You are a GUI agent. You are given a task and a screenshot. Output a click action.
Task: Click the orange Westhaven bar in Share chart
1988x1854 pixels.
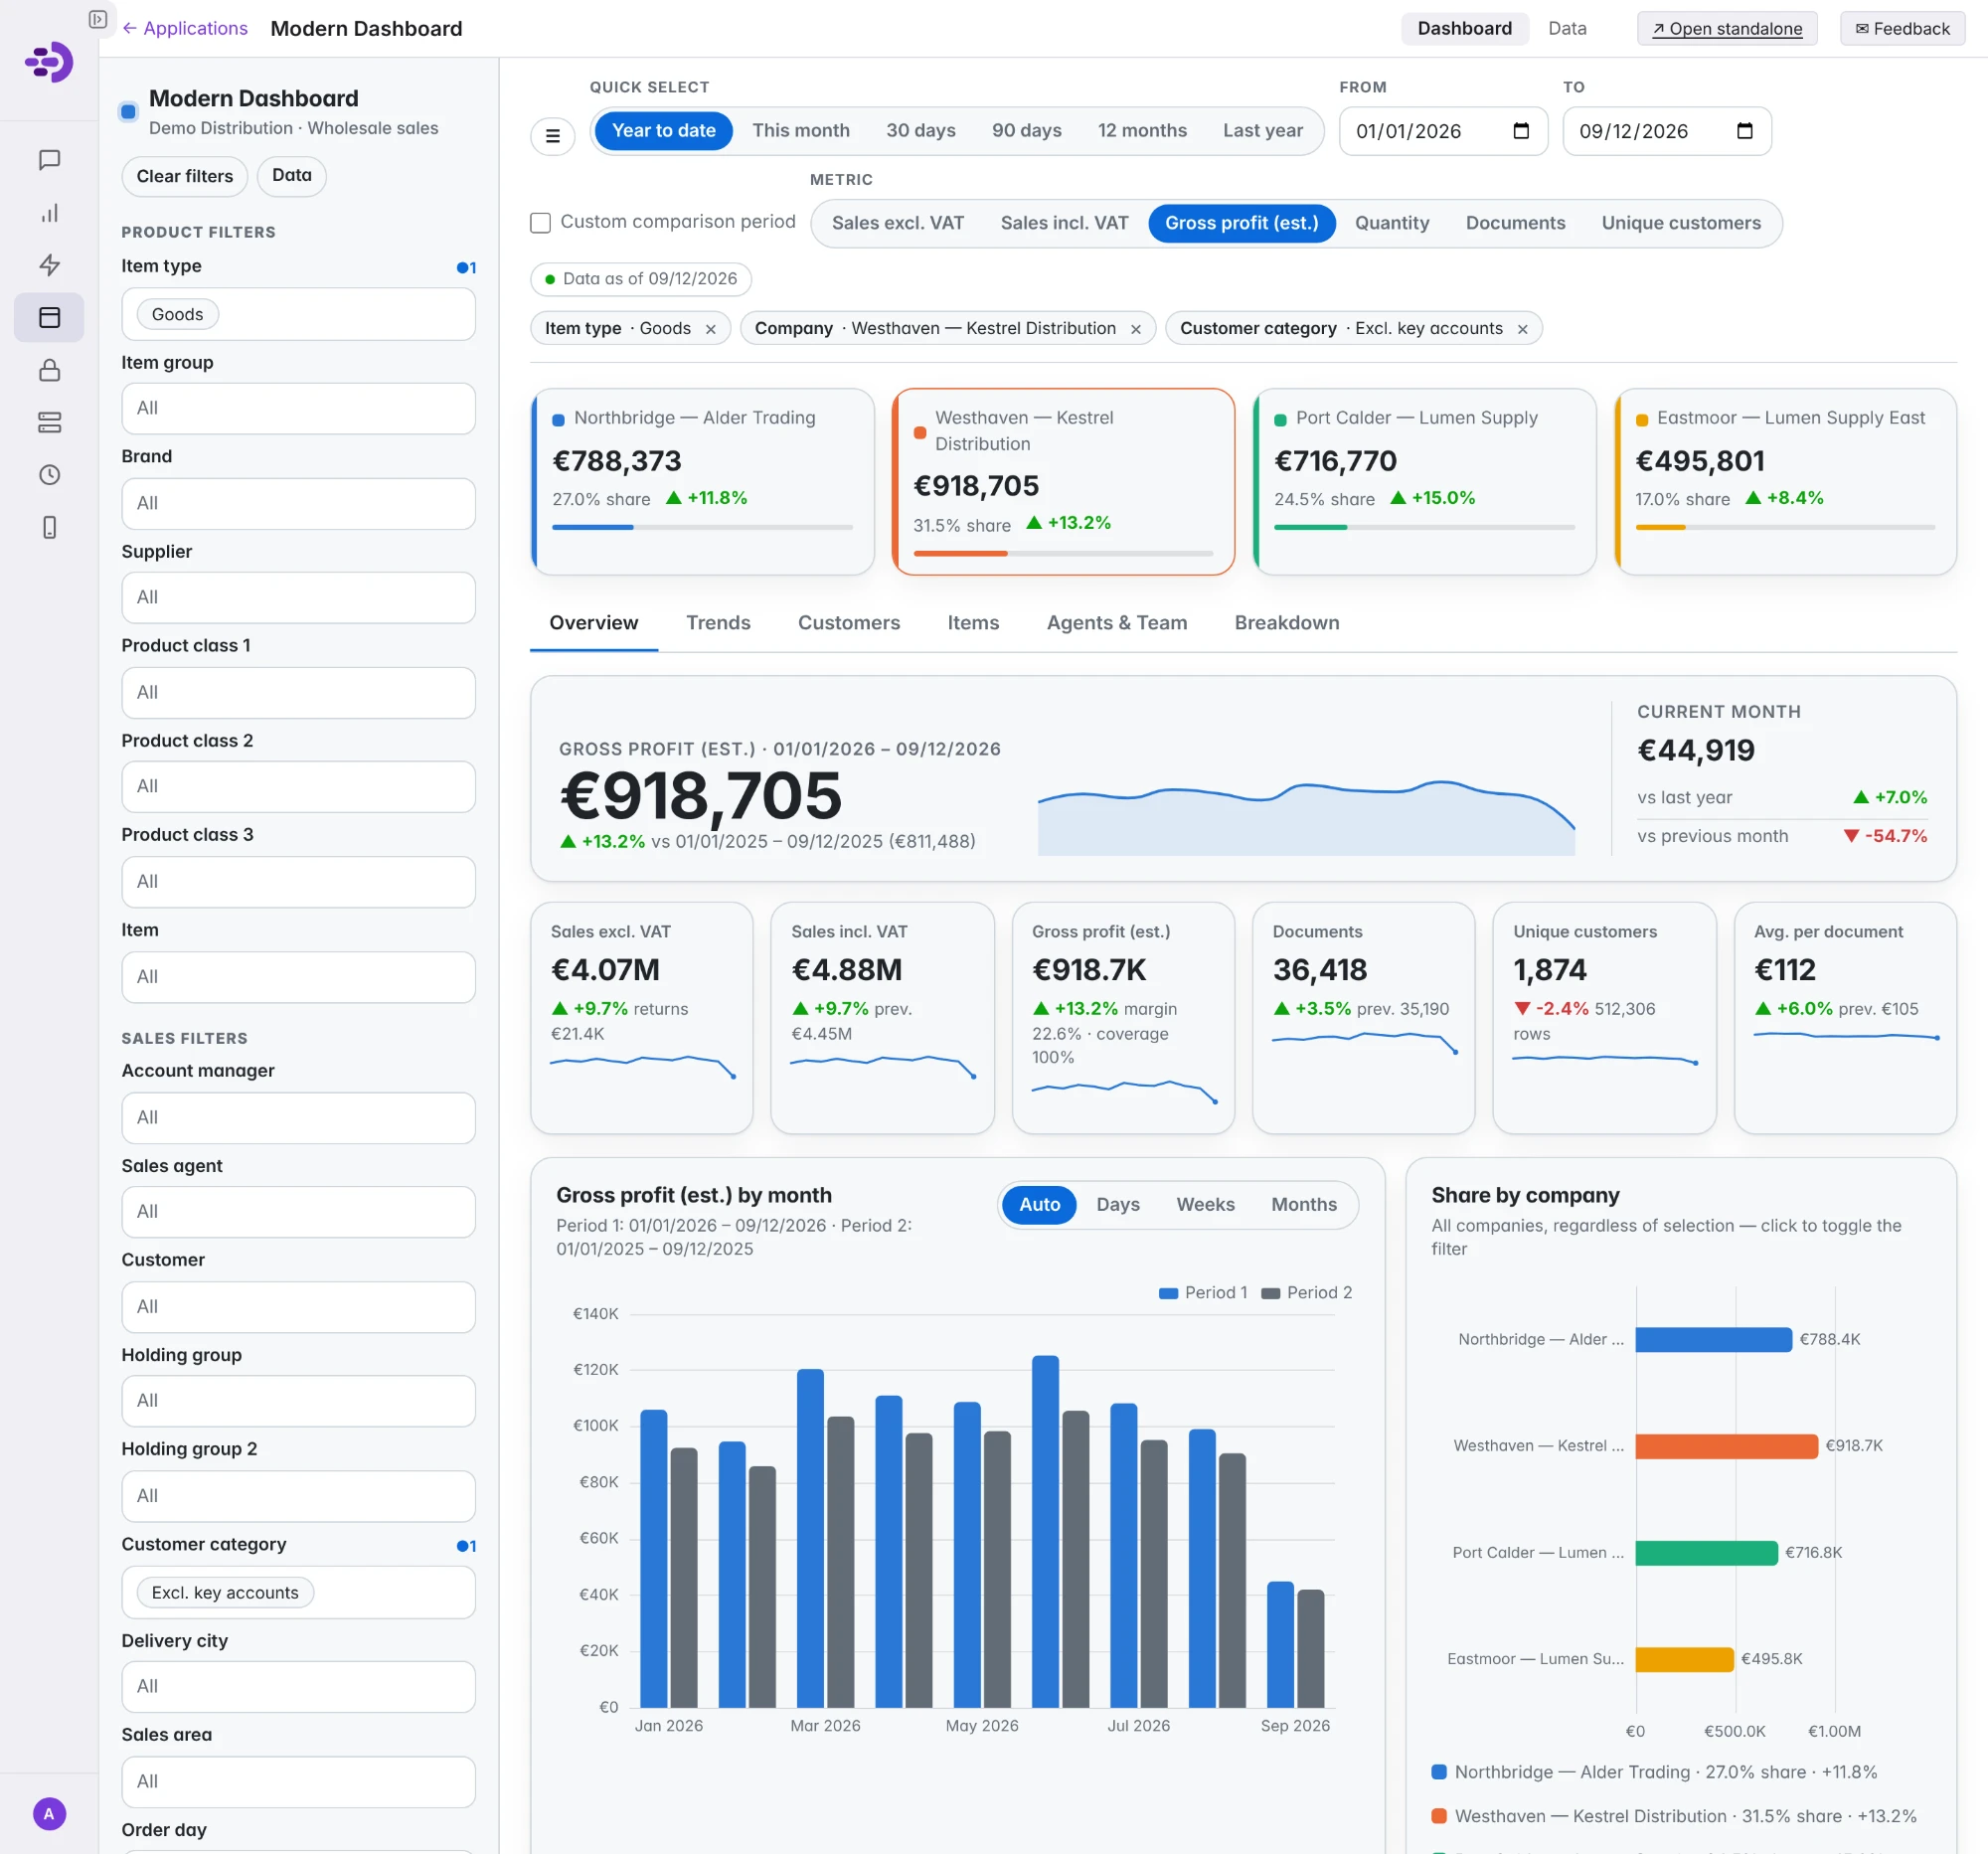(x=1726, y=1446)
